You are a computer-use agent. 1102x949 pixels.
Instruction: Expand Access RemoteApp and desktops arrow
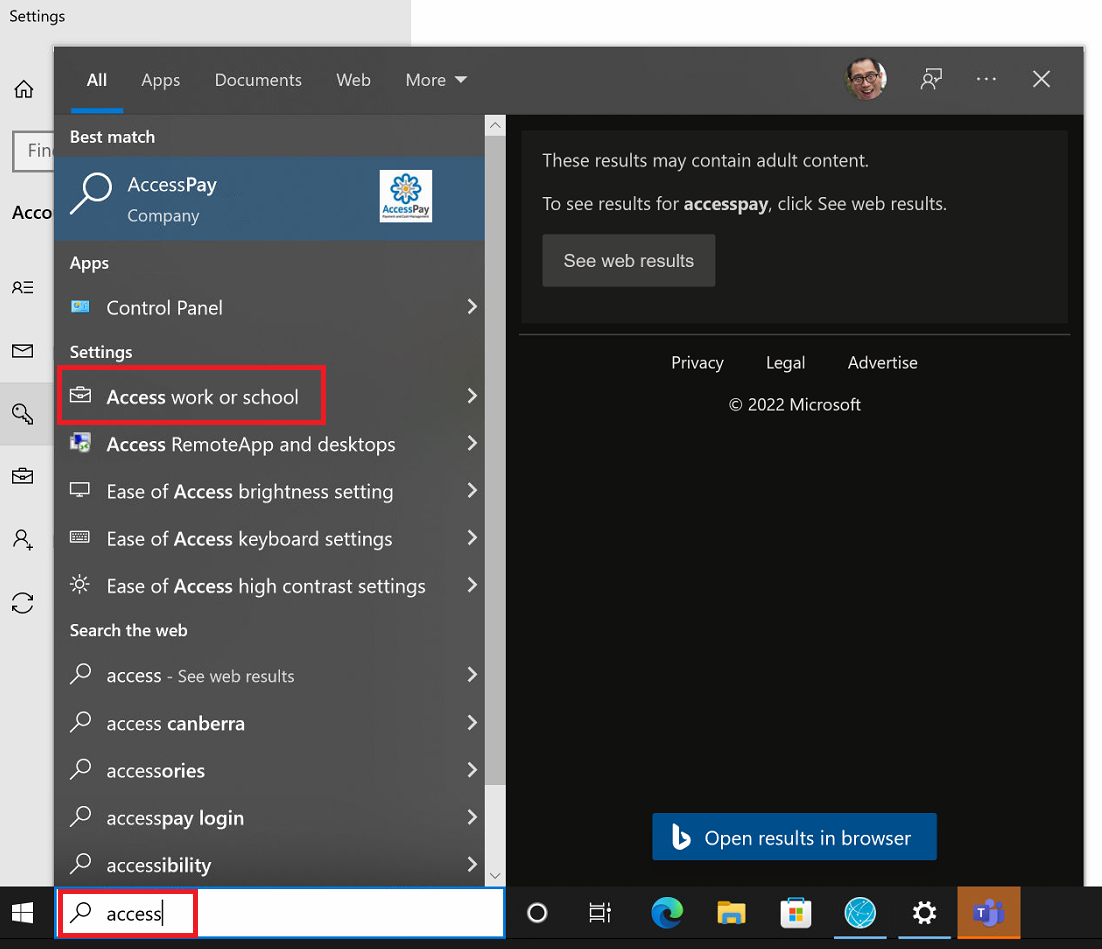coord(472,444)
